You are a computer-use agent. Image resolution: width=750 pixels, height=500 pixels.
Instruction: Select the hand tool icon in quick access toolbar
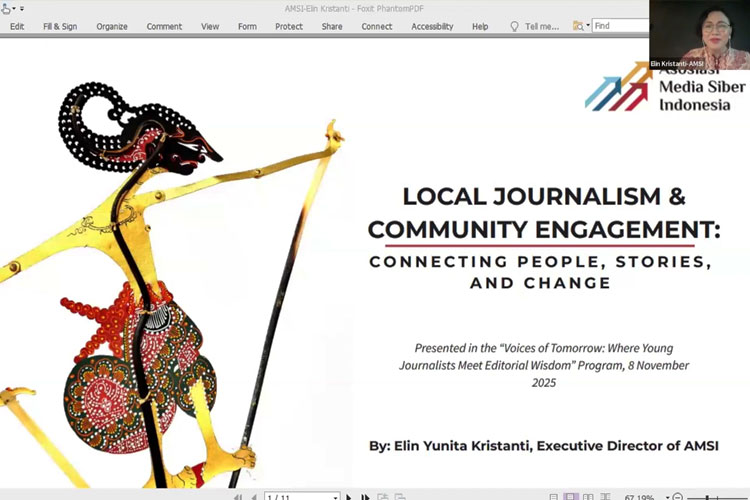(x=5, y=9)
